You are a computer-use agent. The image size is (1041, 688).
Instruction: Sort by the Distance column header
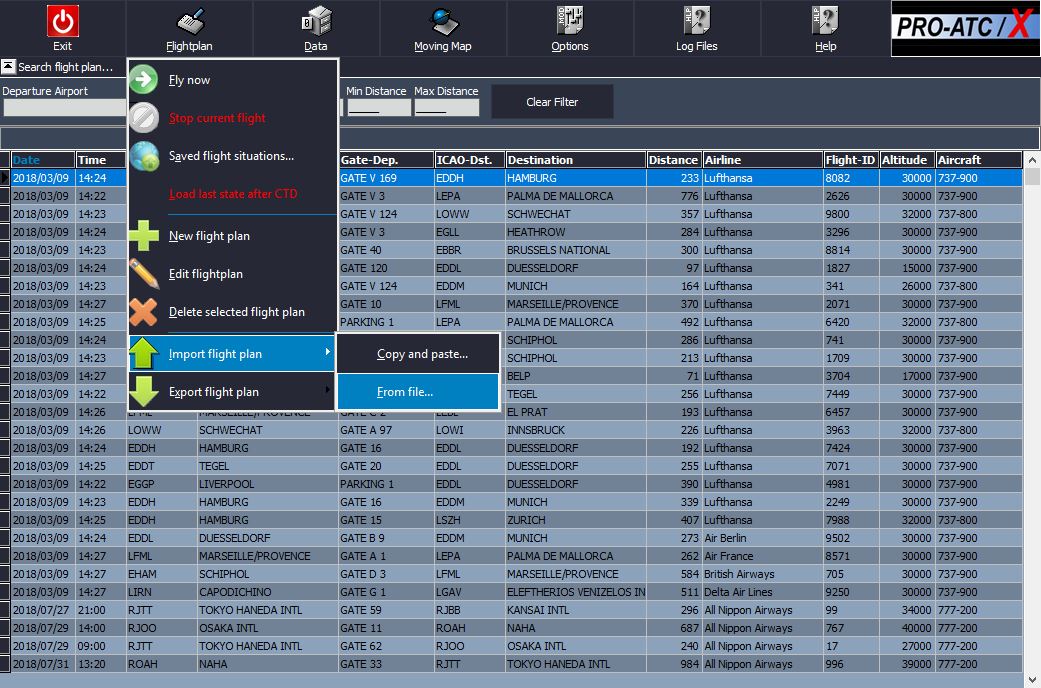click(x=674, y=160)
